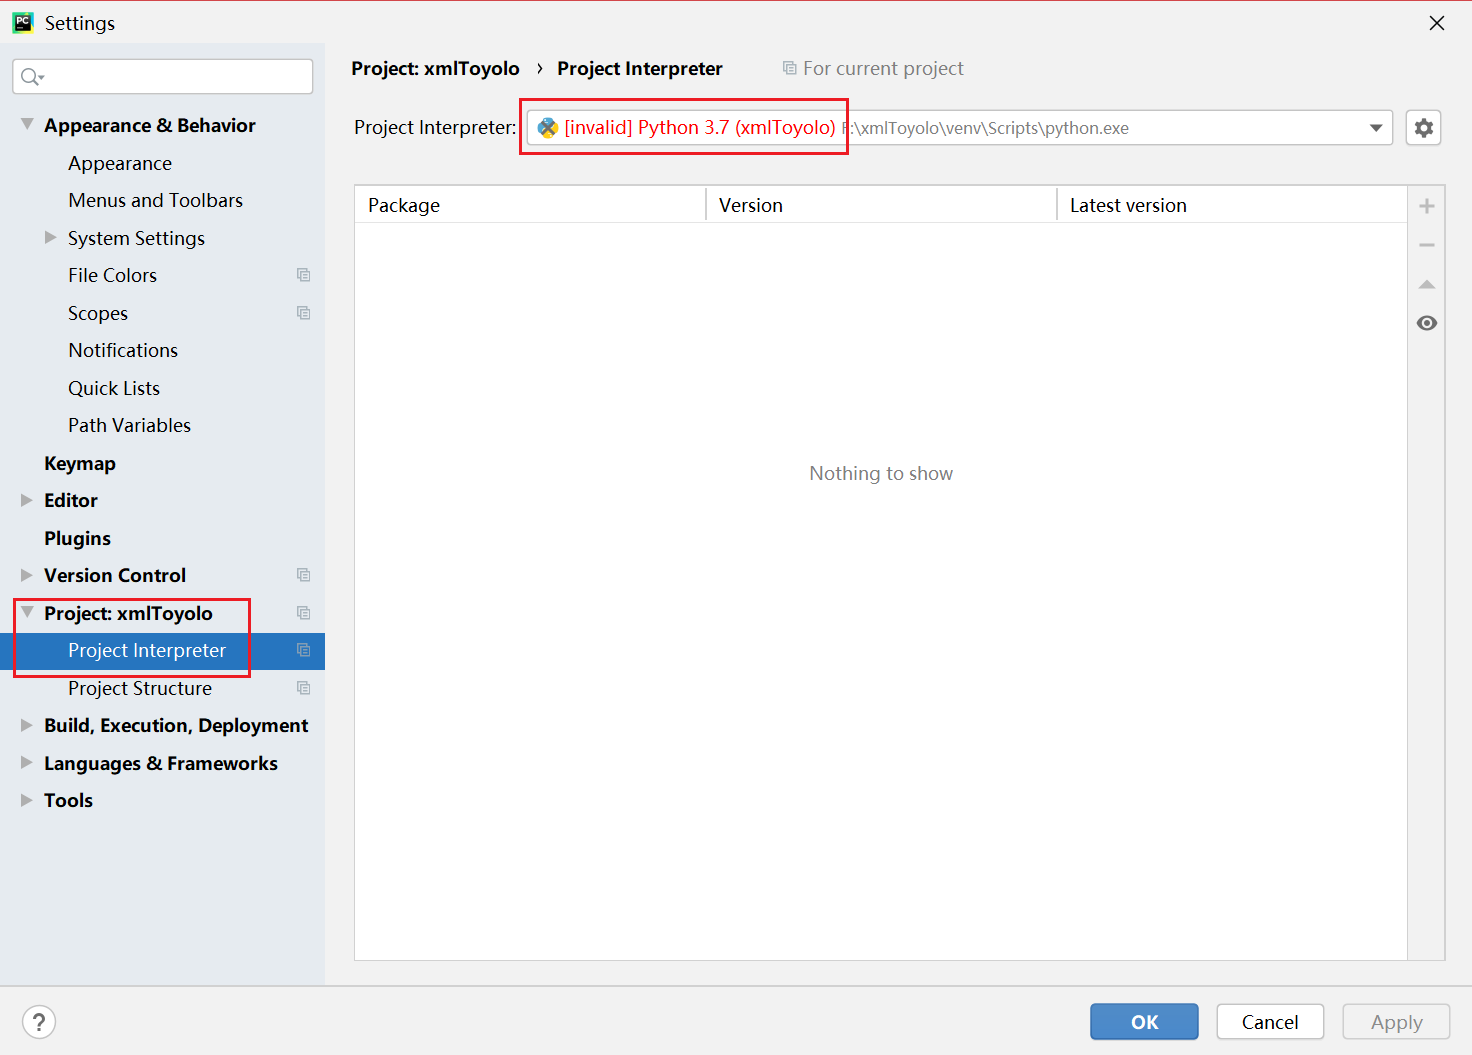Collapse the Appearance & Behavior section

tap(26, 124)
